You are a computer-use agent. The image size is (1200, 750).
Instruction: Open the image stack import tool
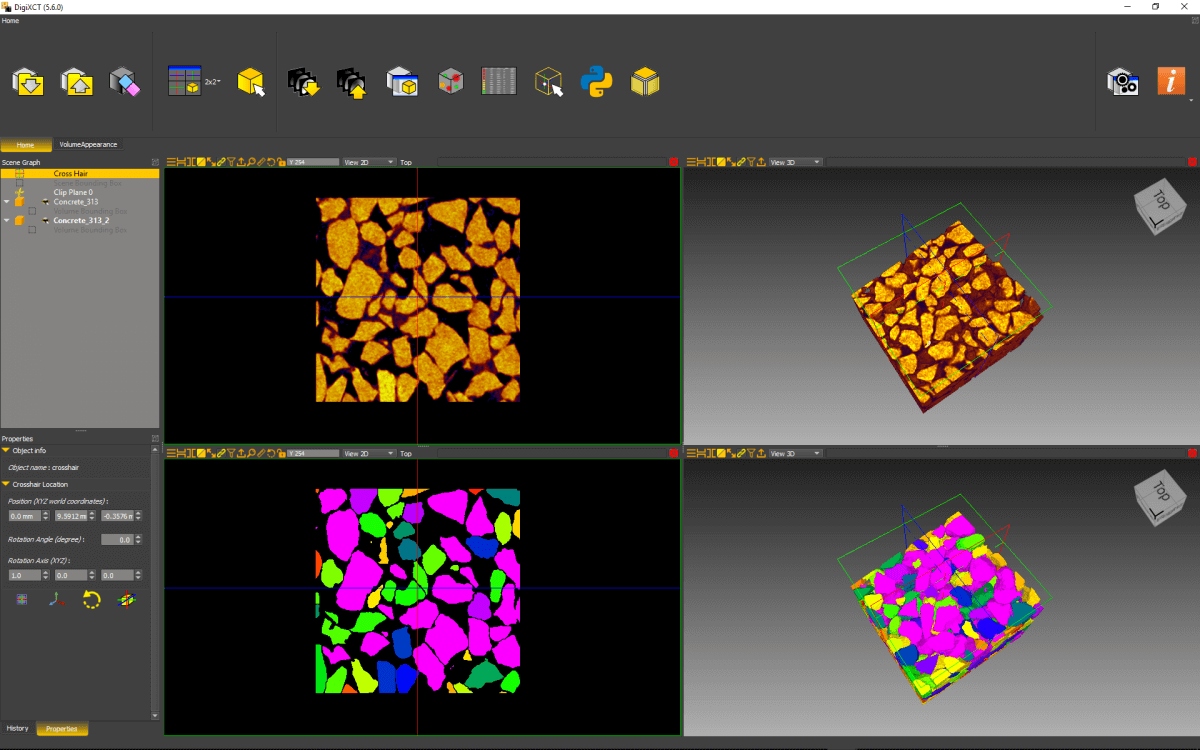click(303, 82)
